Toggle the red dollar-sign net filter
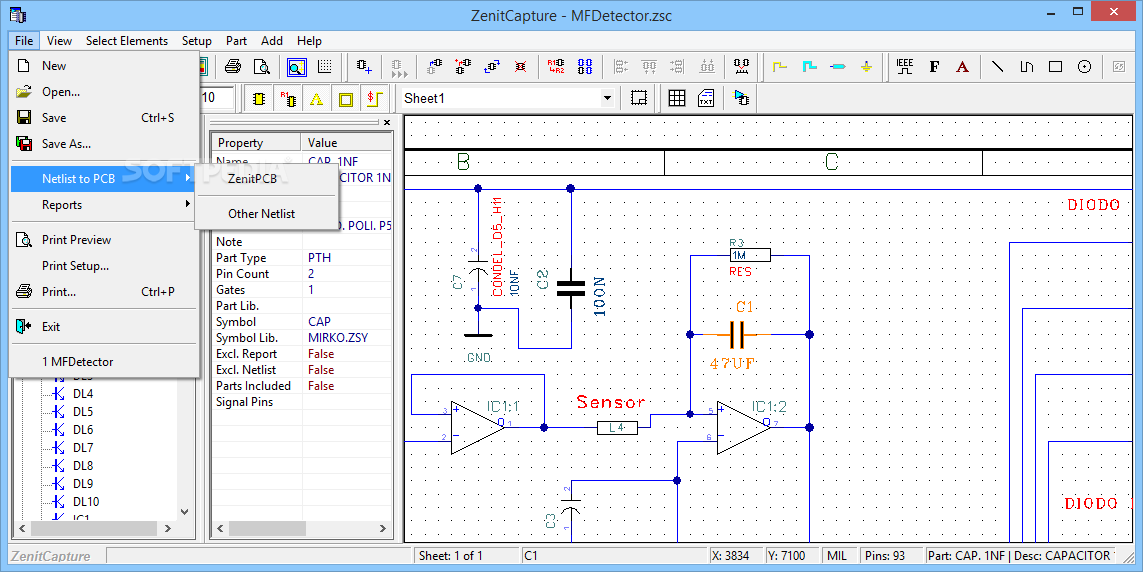Screen dimensions: 1143x572 point(374,98)
